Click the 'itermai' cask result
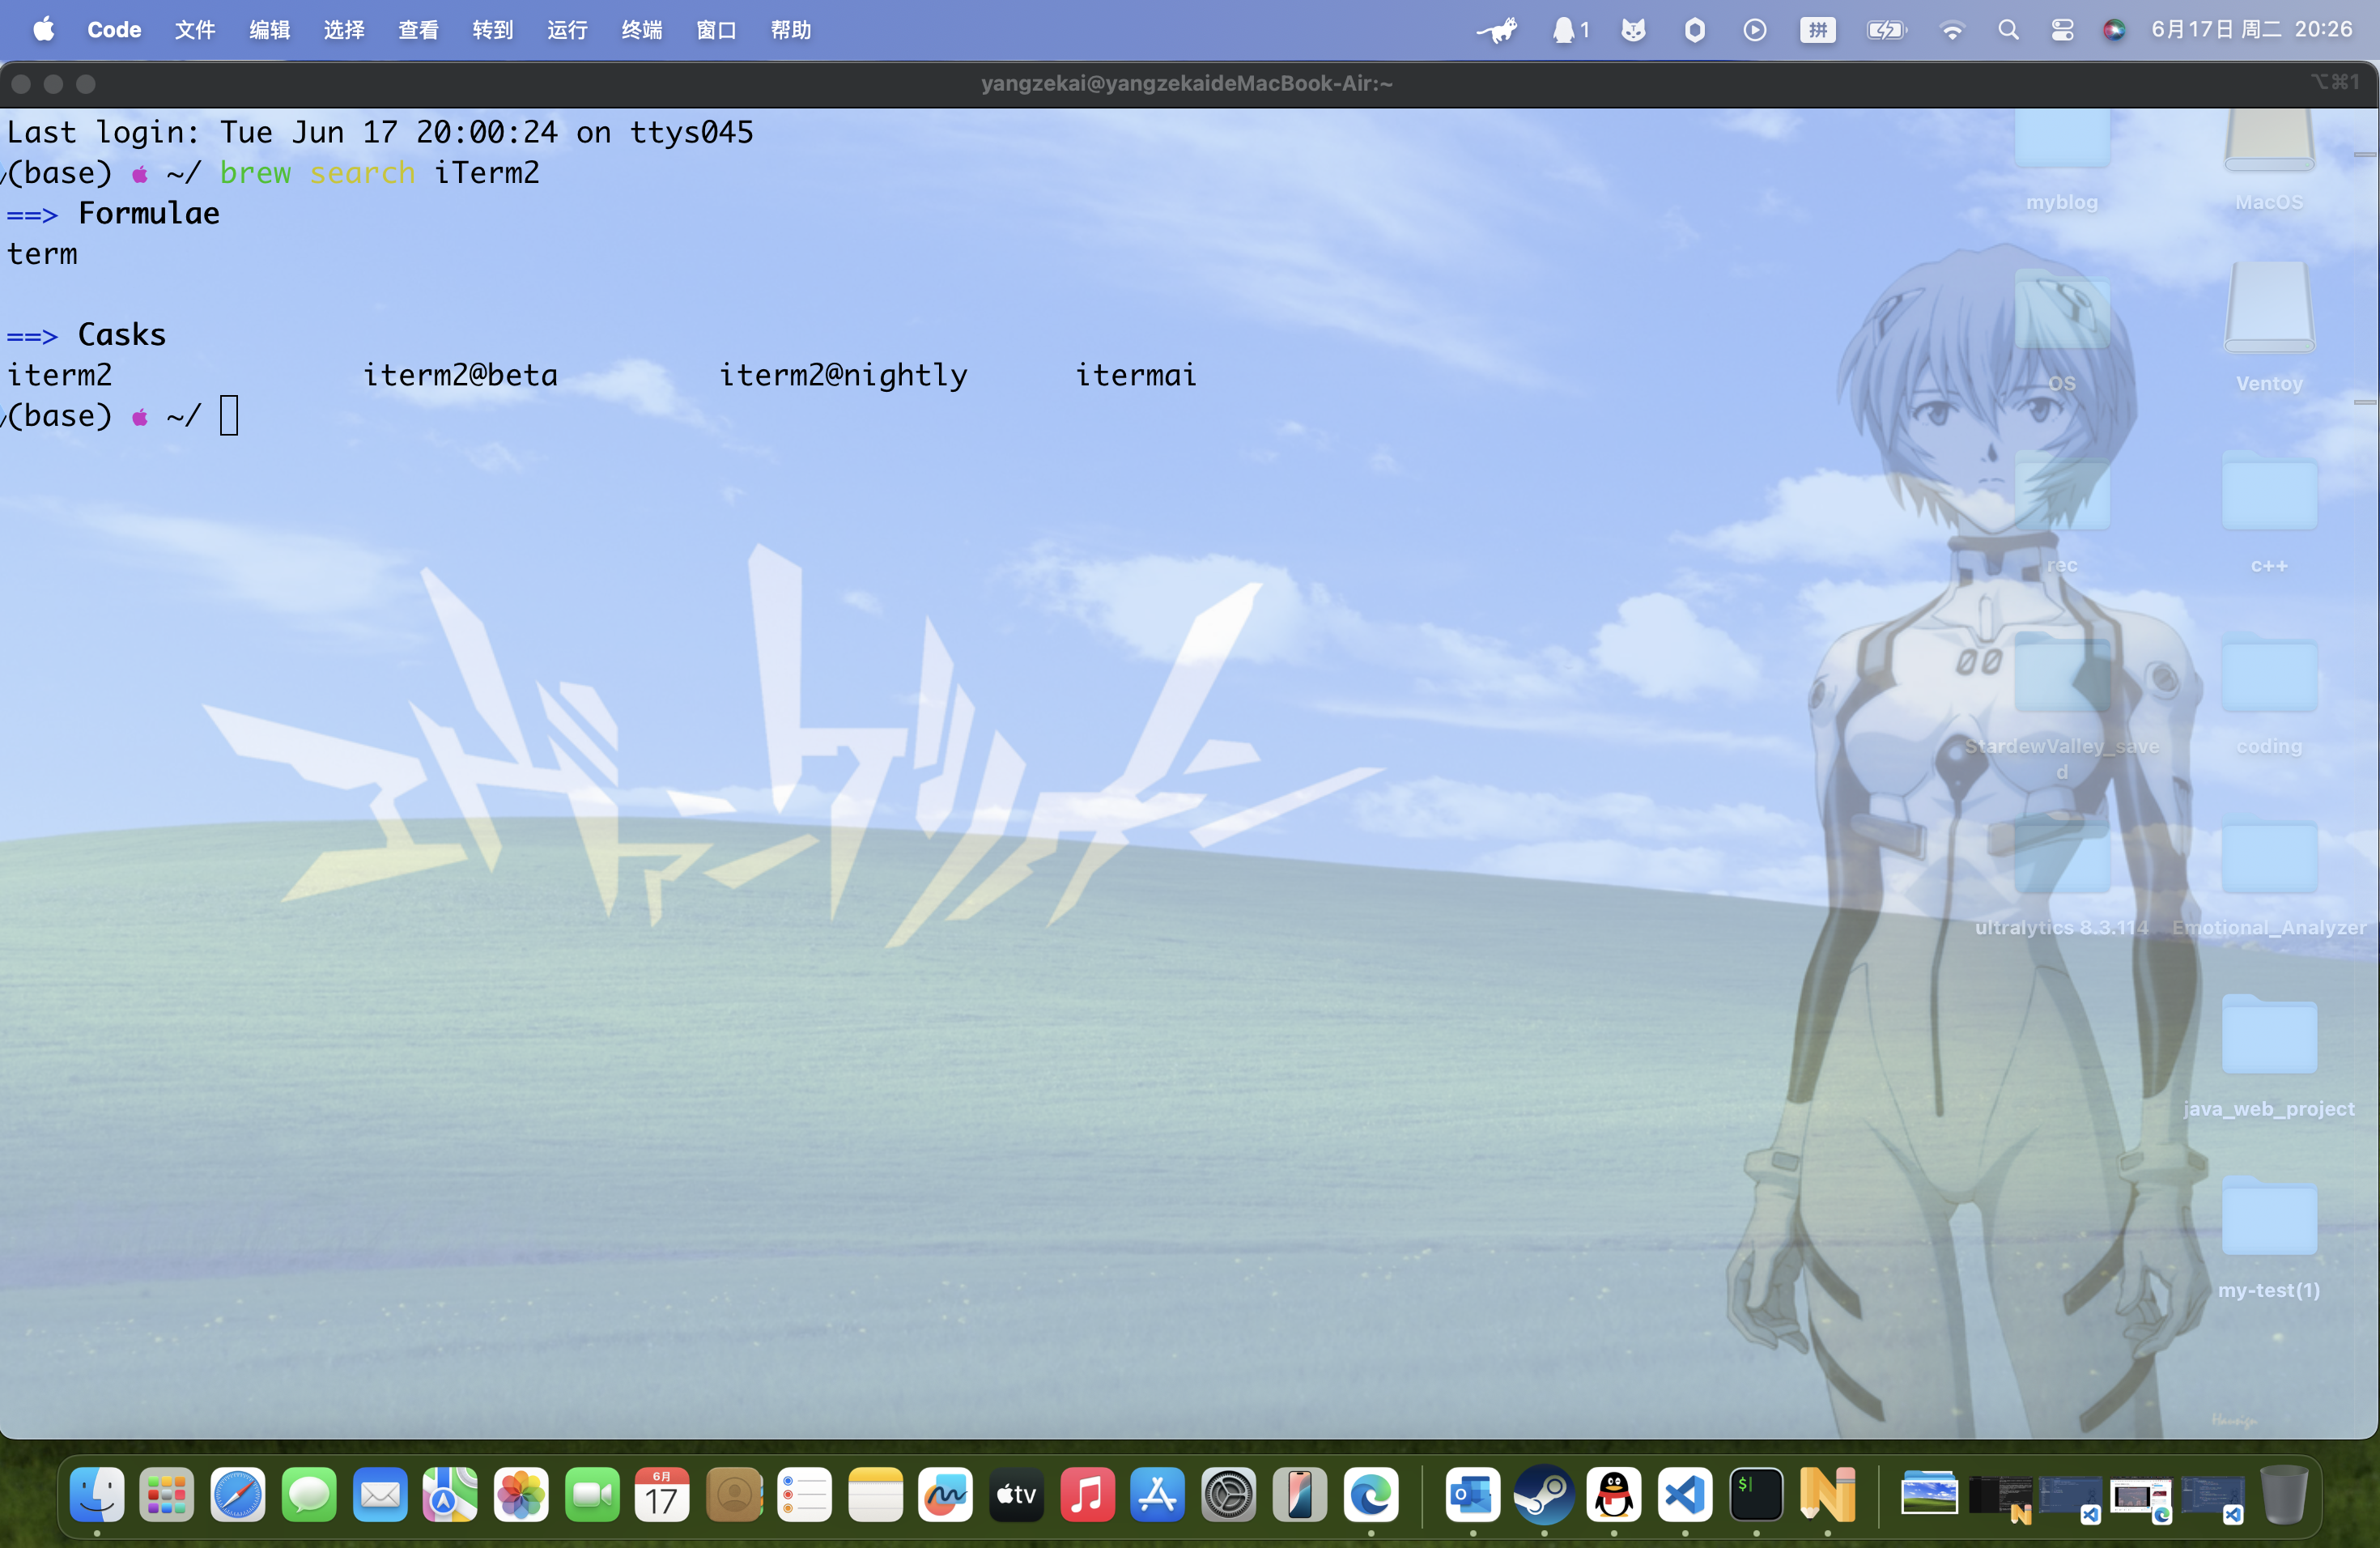 click(1136, 375)
